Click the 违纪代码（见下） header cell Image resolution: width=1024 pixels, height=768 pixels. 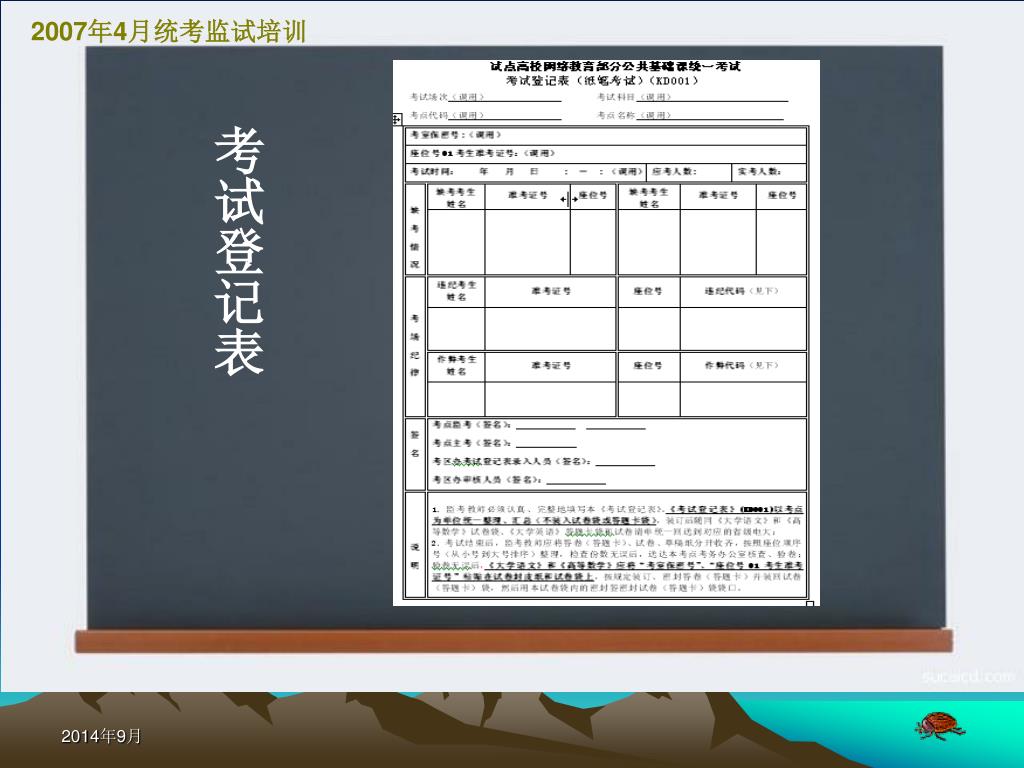(743, 291)
